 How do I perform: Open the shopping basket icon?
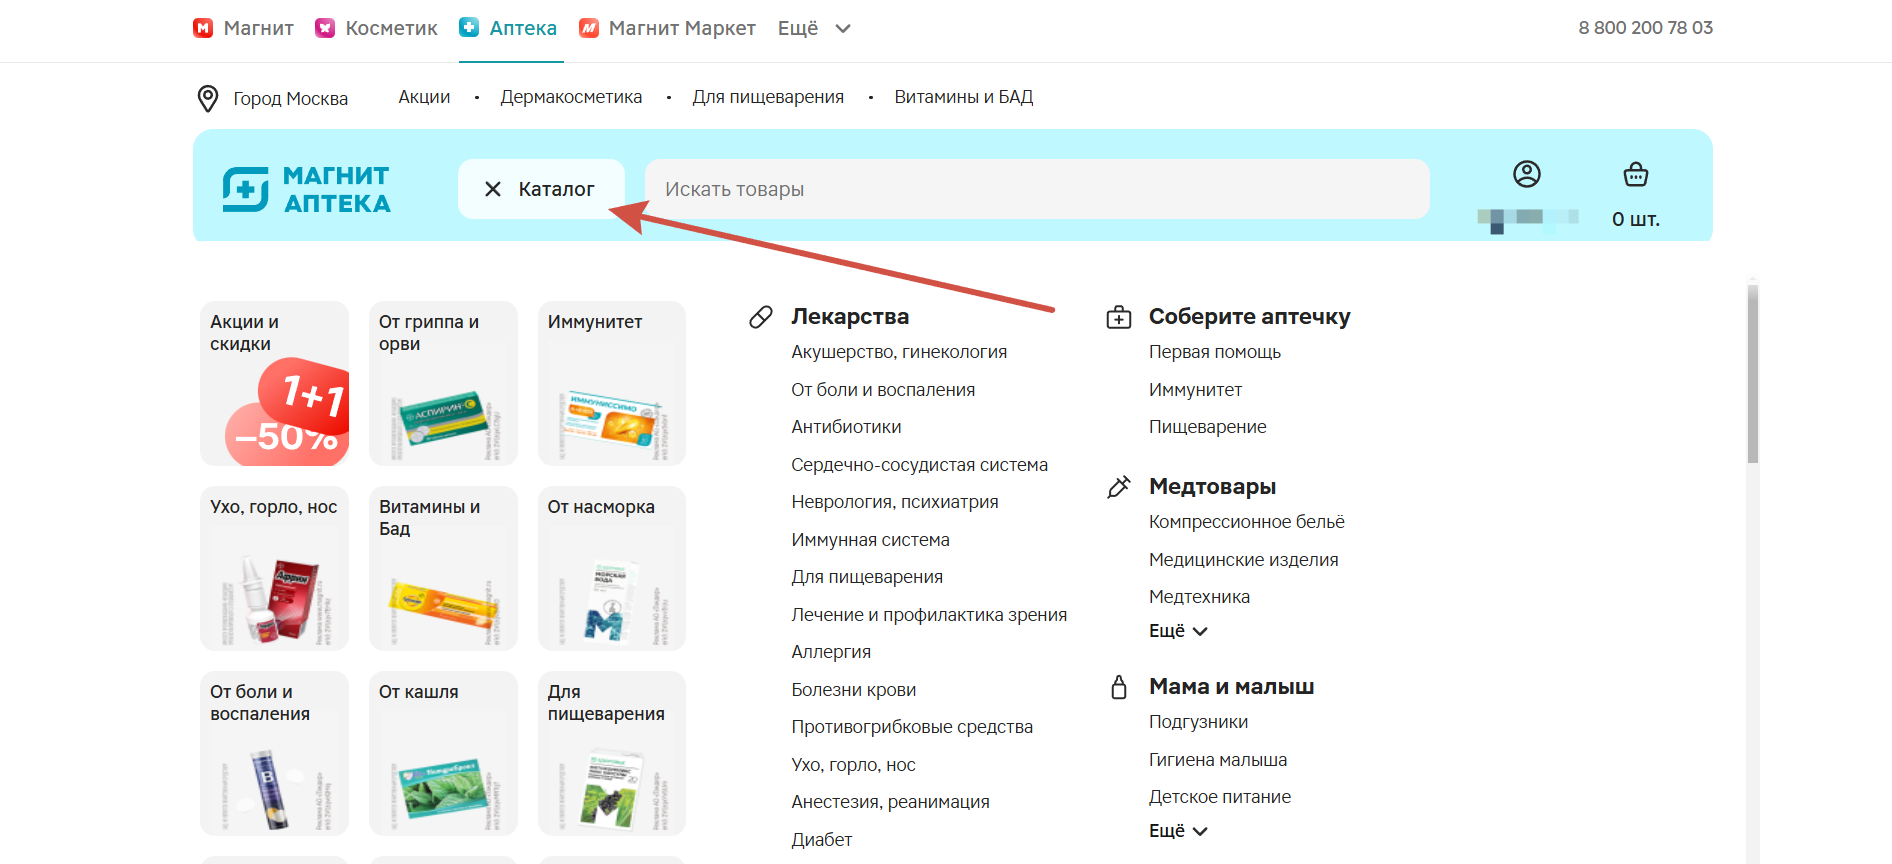tap(1636, 174)
